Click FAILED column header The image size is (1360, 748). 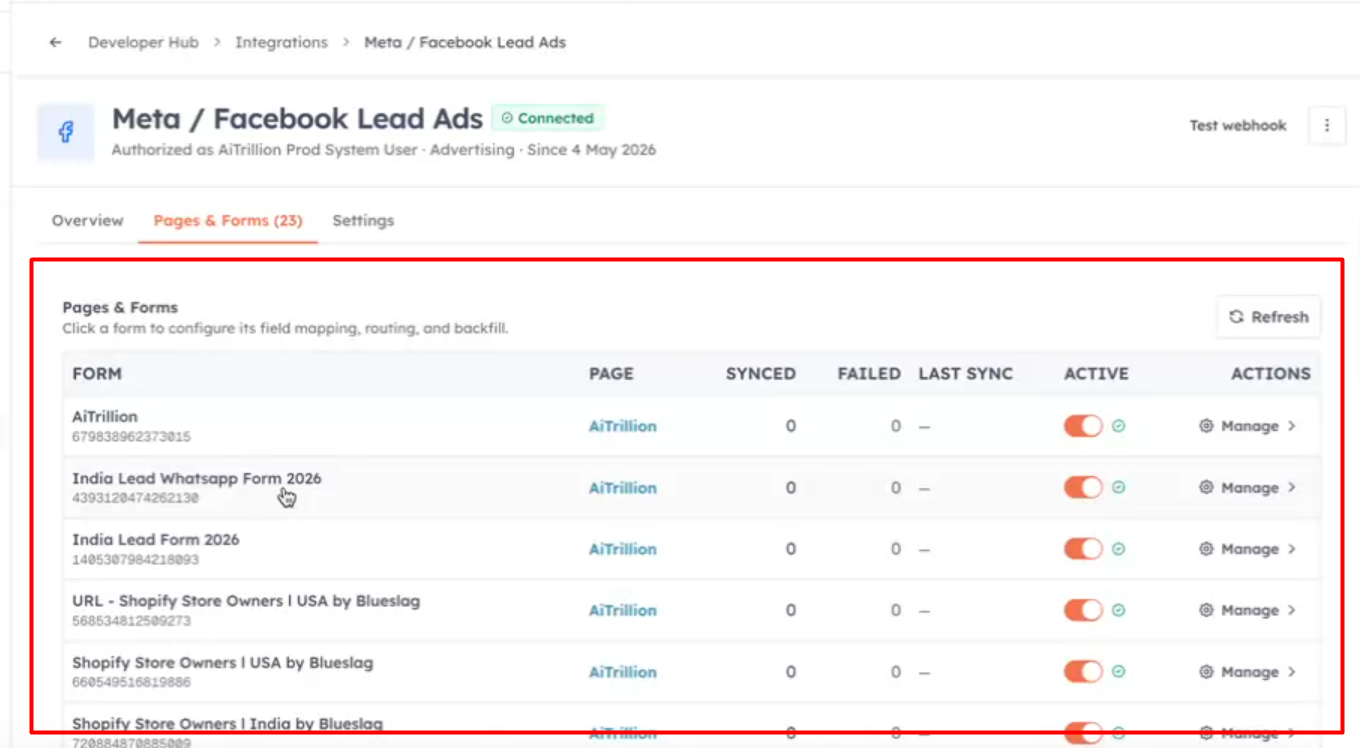[x=869, y=374]
